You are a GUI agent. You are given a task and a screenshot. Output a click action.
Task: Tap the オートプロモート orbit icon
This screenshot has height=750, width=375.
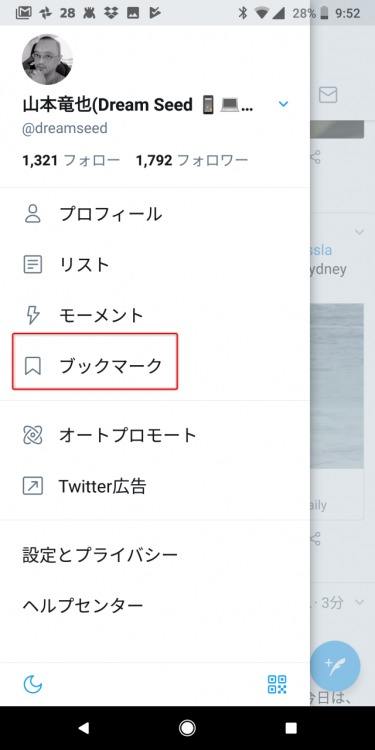tap(33, 435)
